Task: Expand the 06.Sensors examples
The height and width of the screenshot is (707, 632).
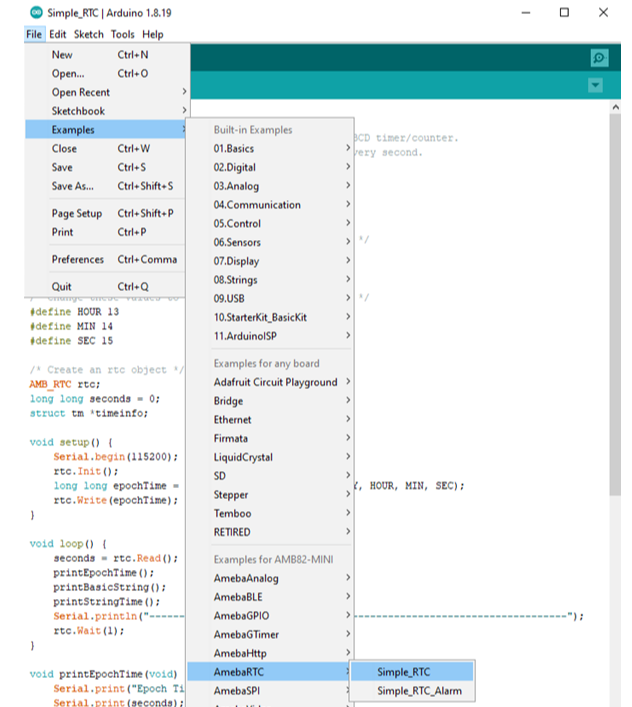Action: click(x=270, y=243)
